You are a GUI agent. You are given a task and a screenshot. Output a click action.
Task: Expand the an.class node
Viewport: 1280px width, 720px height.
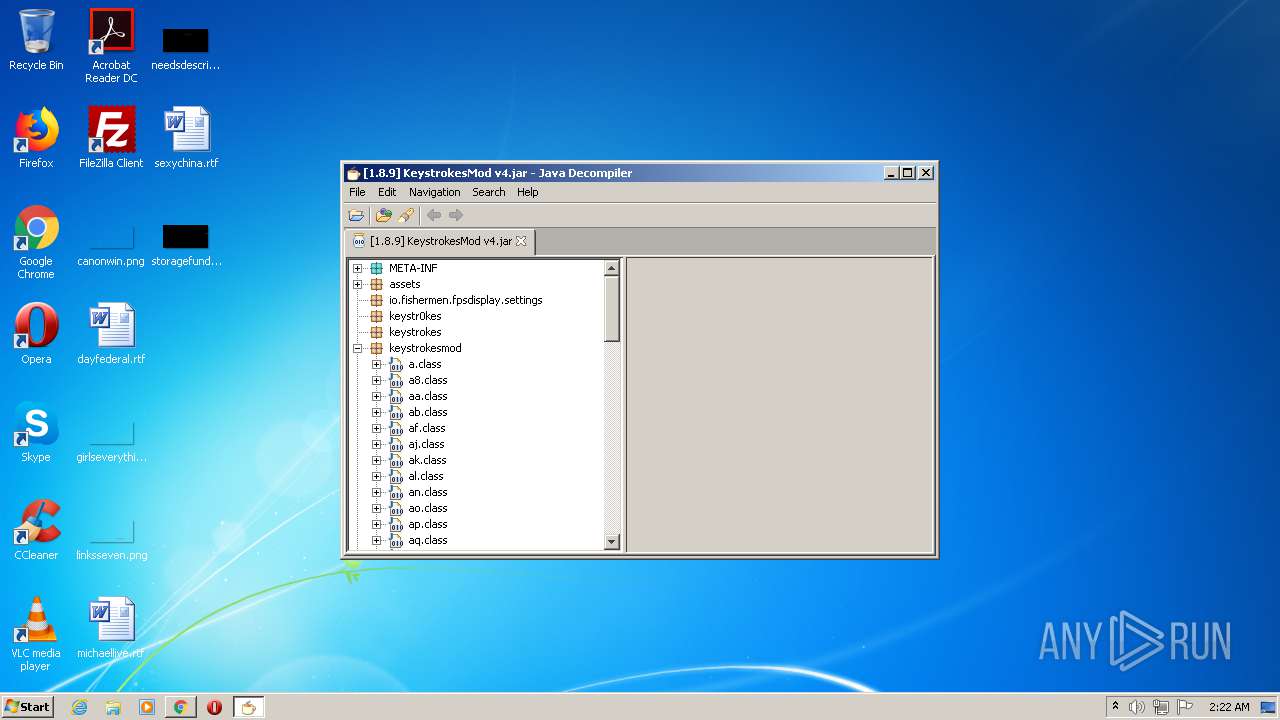[x=377, y=492]
